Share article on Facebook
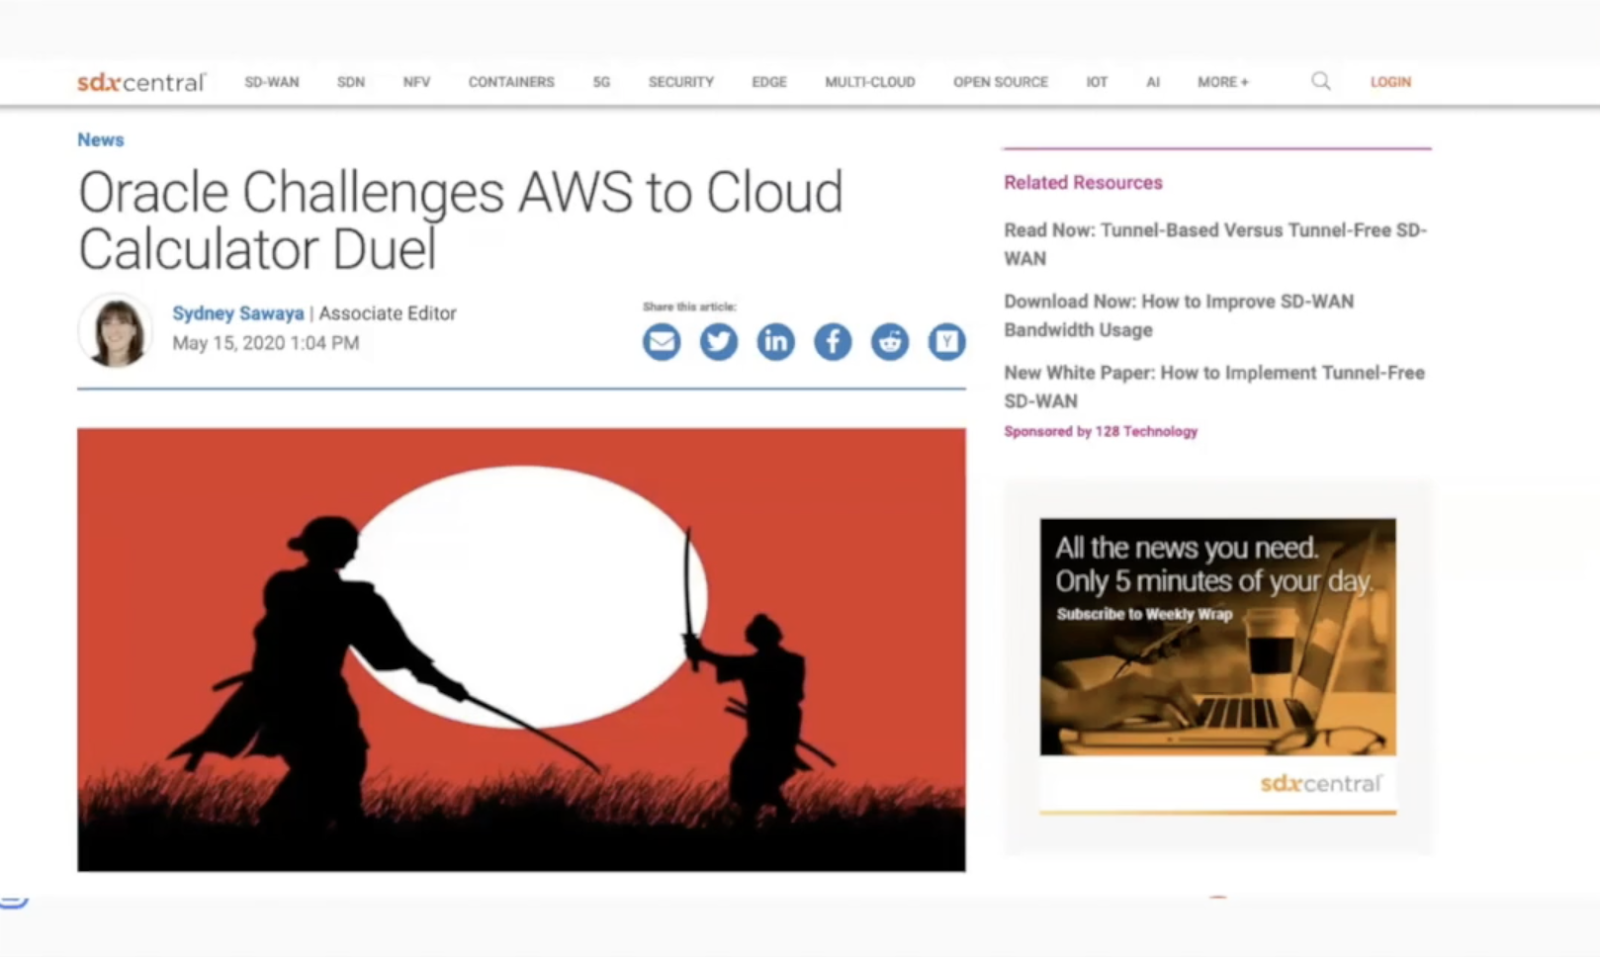The width and height of the screenshot is (1600, 957). pos(832,342)
